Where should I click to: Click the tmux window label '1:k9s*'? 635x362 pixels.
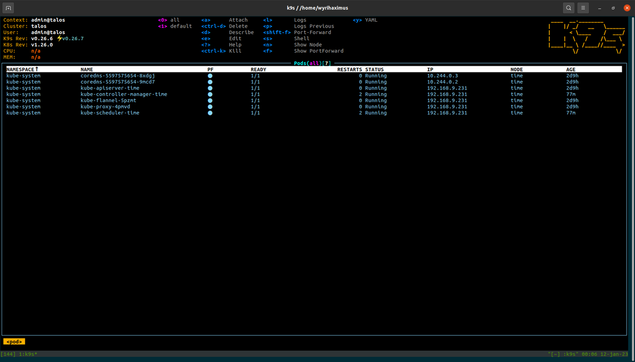click(28, 354)
